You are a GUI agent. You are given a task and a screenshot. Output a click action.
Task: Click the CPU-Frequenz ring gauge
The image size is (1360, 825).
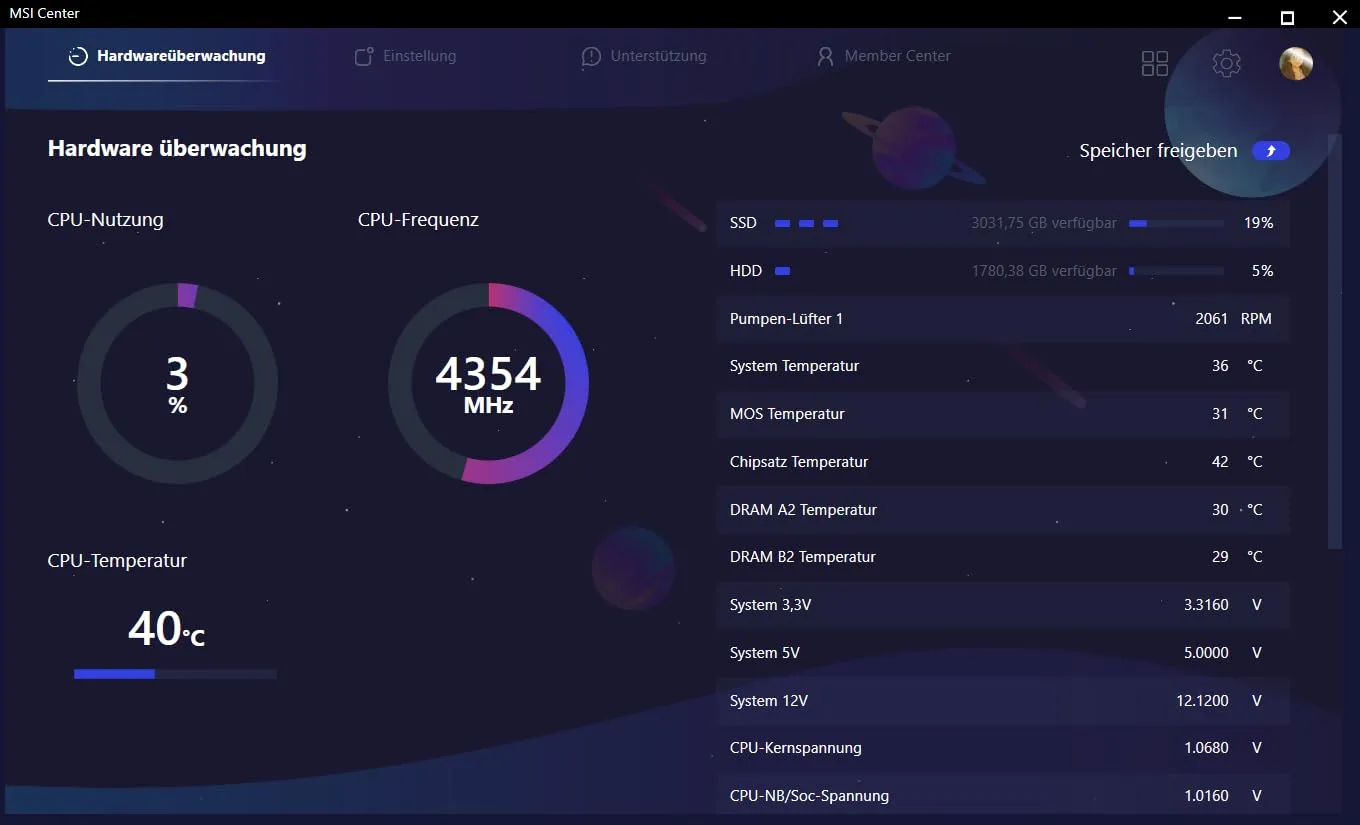pyautogui.click(x=488, y=383)
